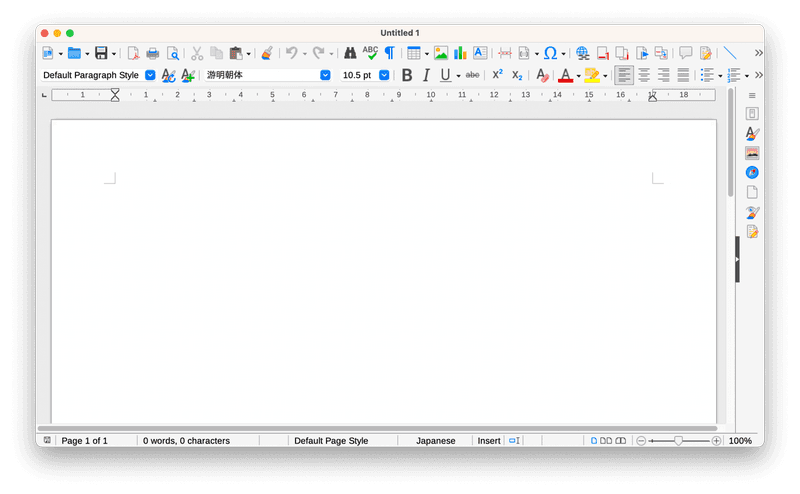Show more standard toolbar items
Image resolution: width=800 pixels, height=494 pixels.
pos(759,53)
